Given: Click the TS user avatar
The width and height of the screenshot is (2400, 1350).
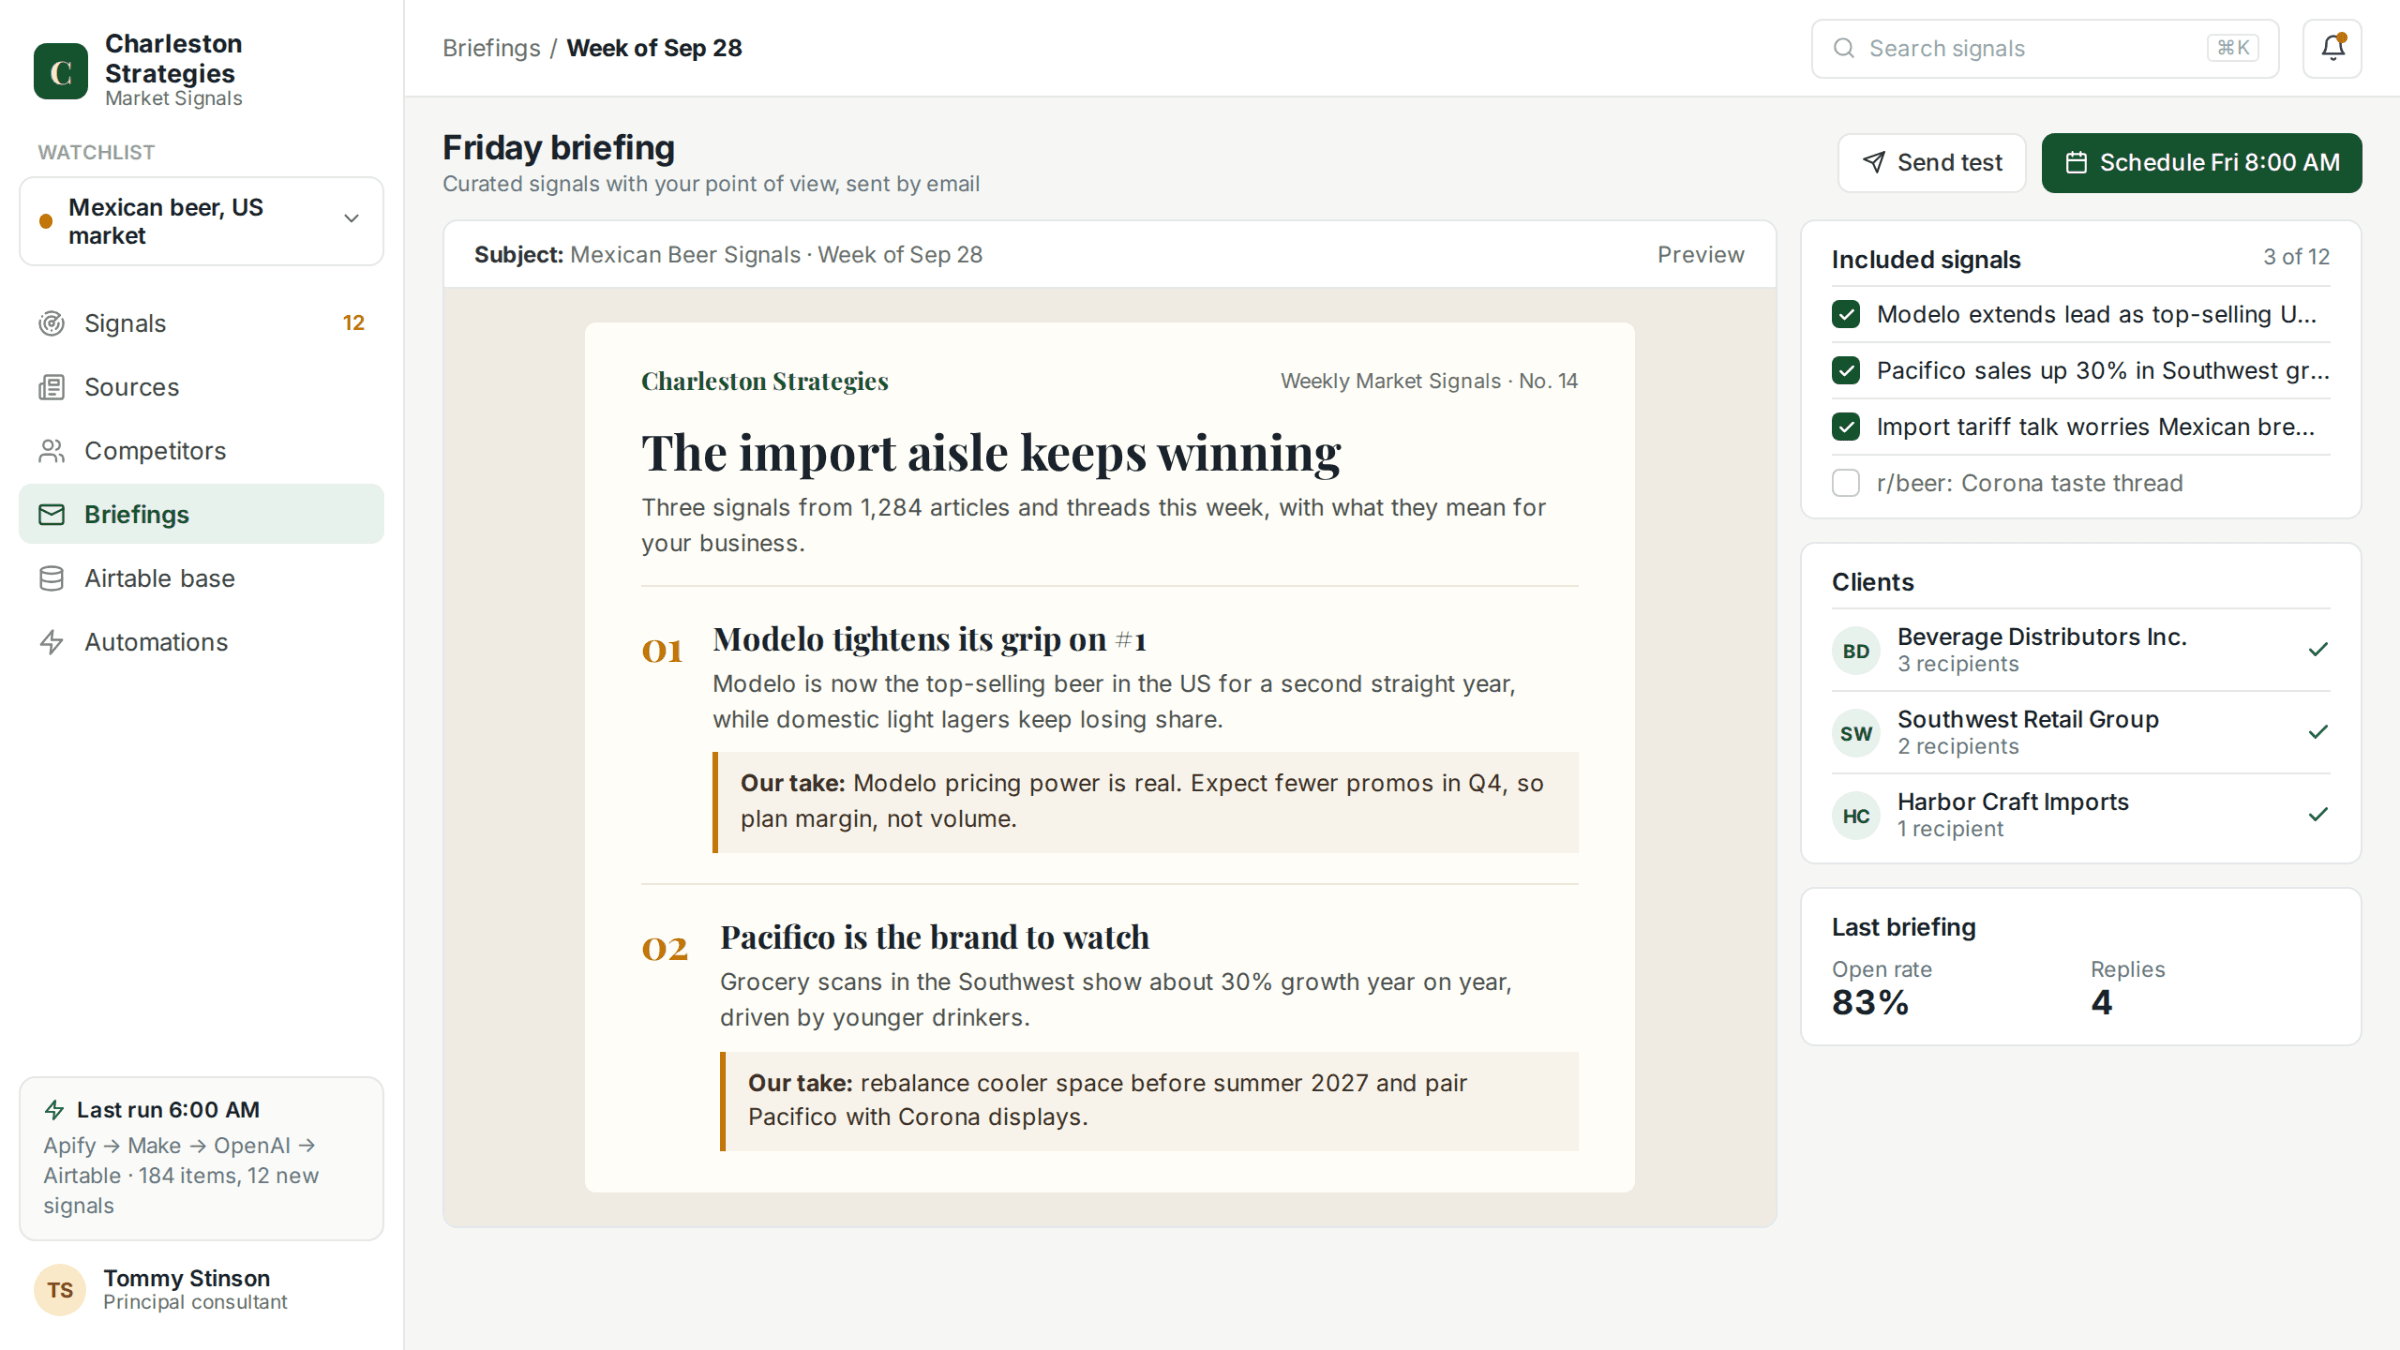Looking at the screenshot, I should (x=60, y=1289).
